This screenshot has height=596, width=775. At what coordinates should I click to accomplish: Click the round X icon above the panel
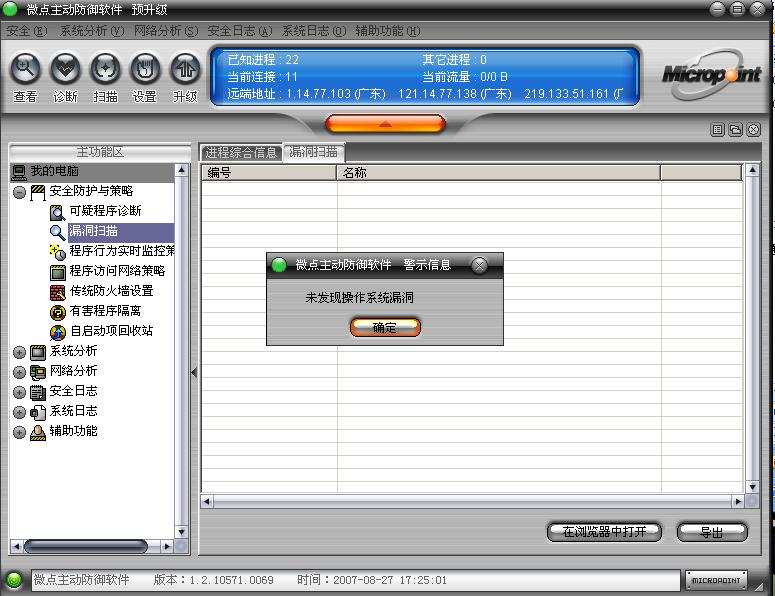point(753,130)
